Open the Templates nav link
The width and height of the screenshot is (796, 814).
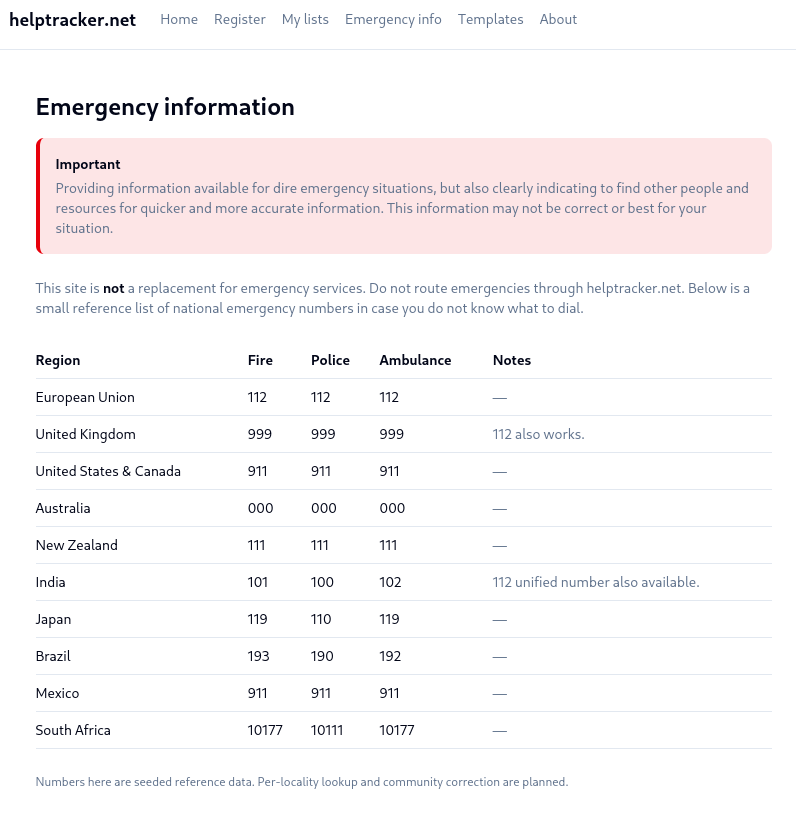(490, 19)
